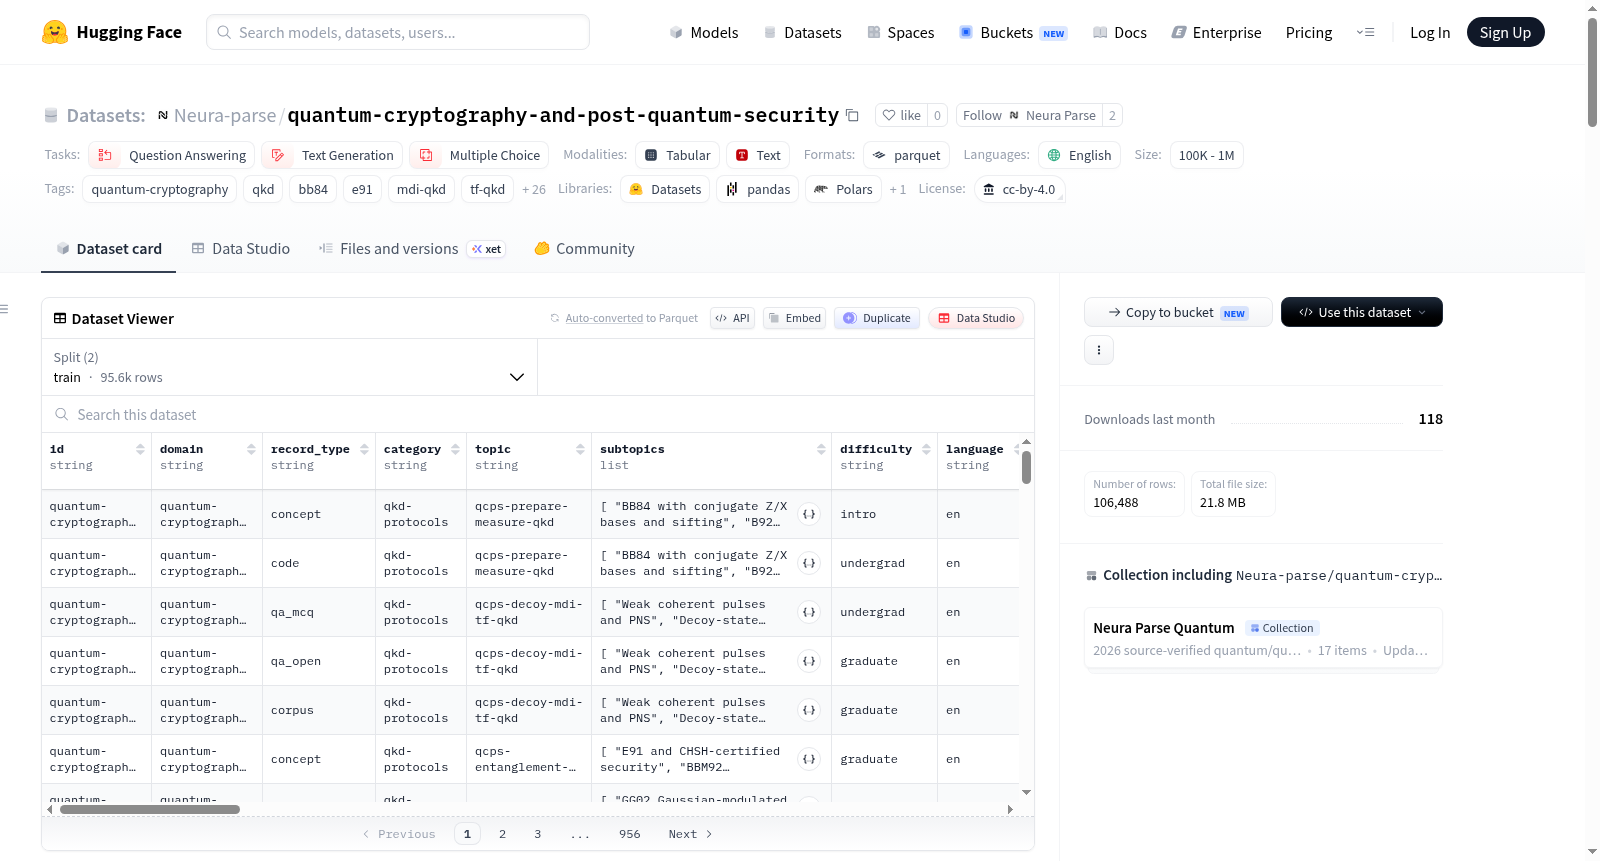Sort by the difficulty column
Screen dimensions: 1600x861
coord(926,450)
